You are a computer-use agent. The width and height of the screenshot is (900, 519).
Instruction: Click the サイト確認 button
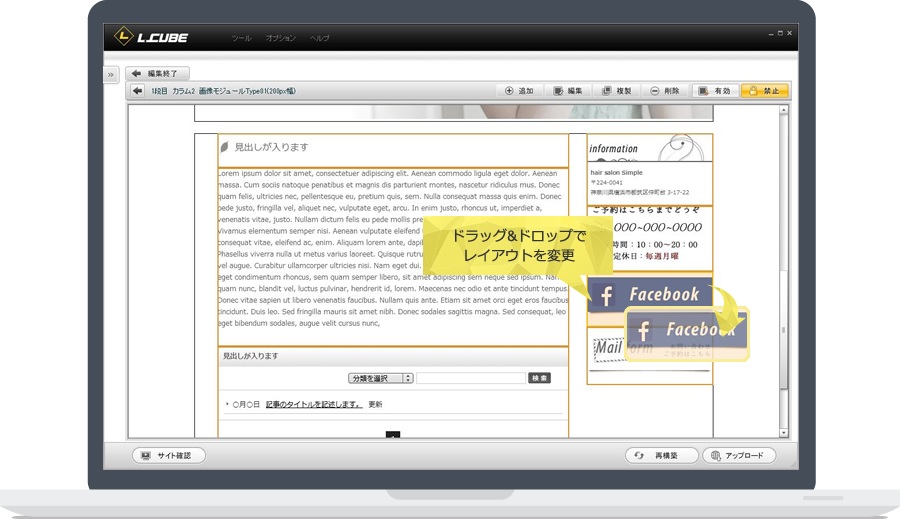[x=169, y=455]
